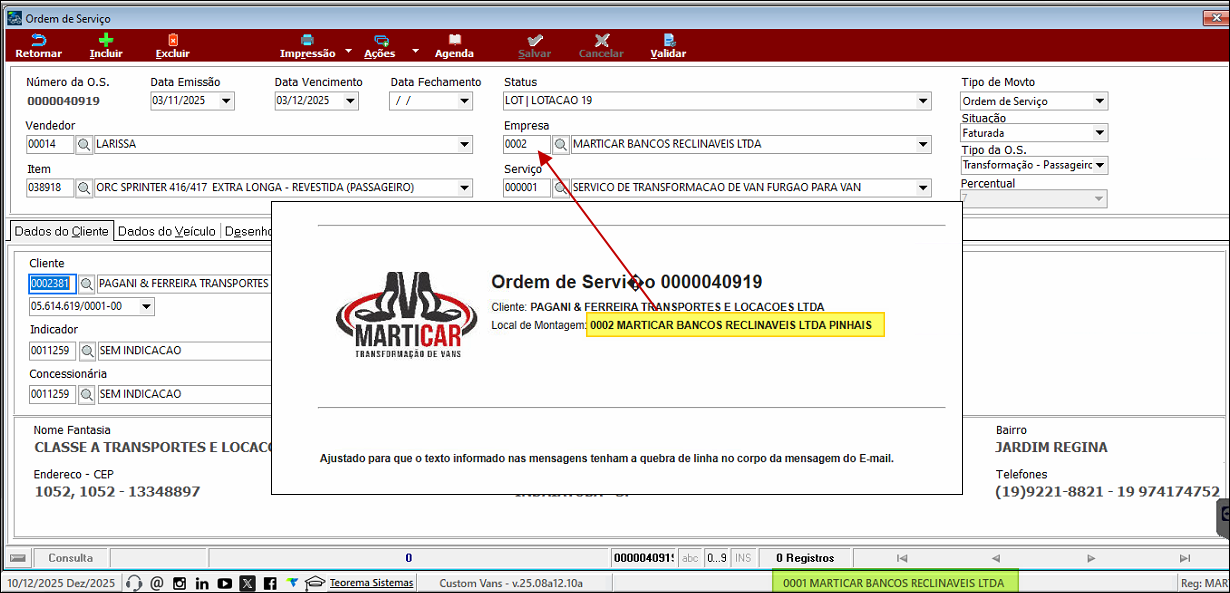
Task: Expand the Situação Faturada combo box
Action: click(x=1100, y=133)
